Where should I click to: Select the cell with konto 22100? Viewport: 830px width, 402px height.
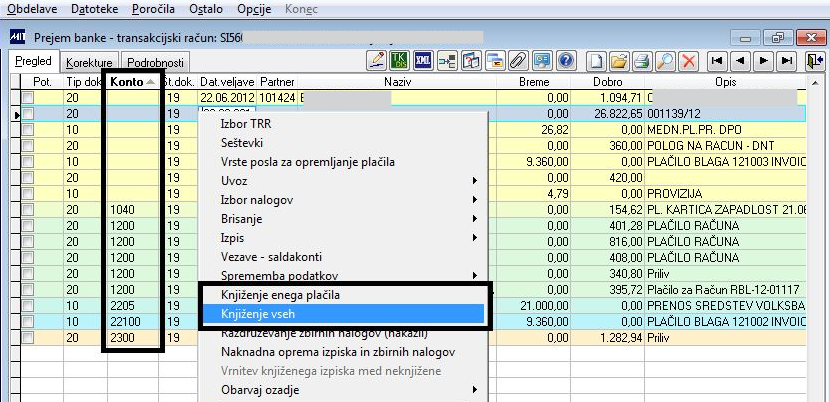(133, 321)
